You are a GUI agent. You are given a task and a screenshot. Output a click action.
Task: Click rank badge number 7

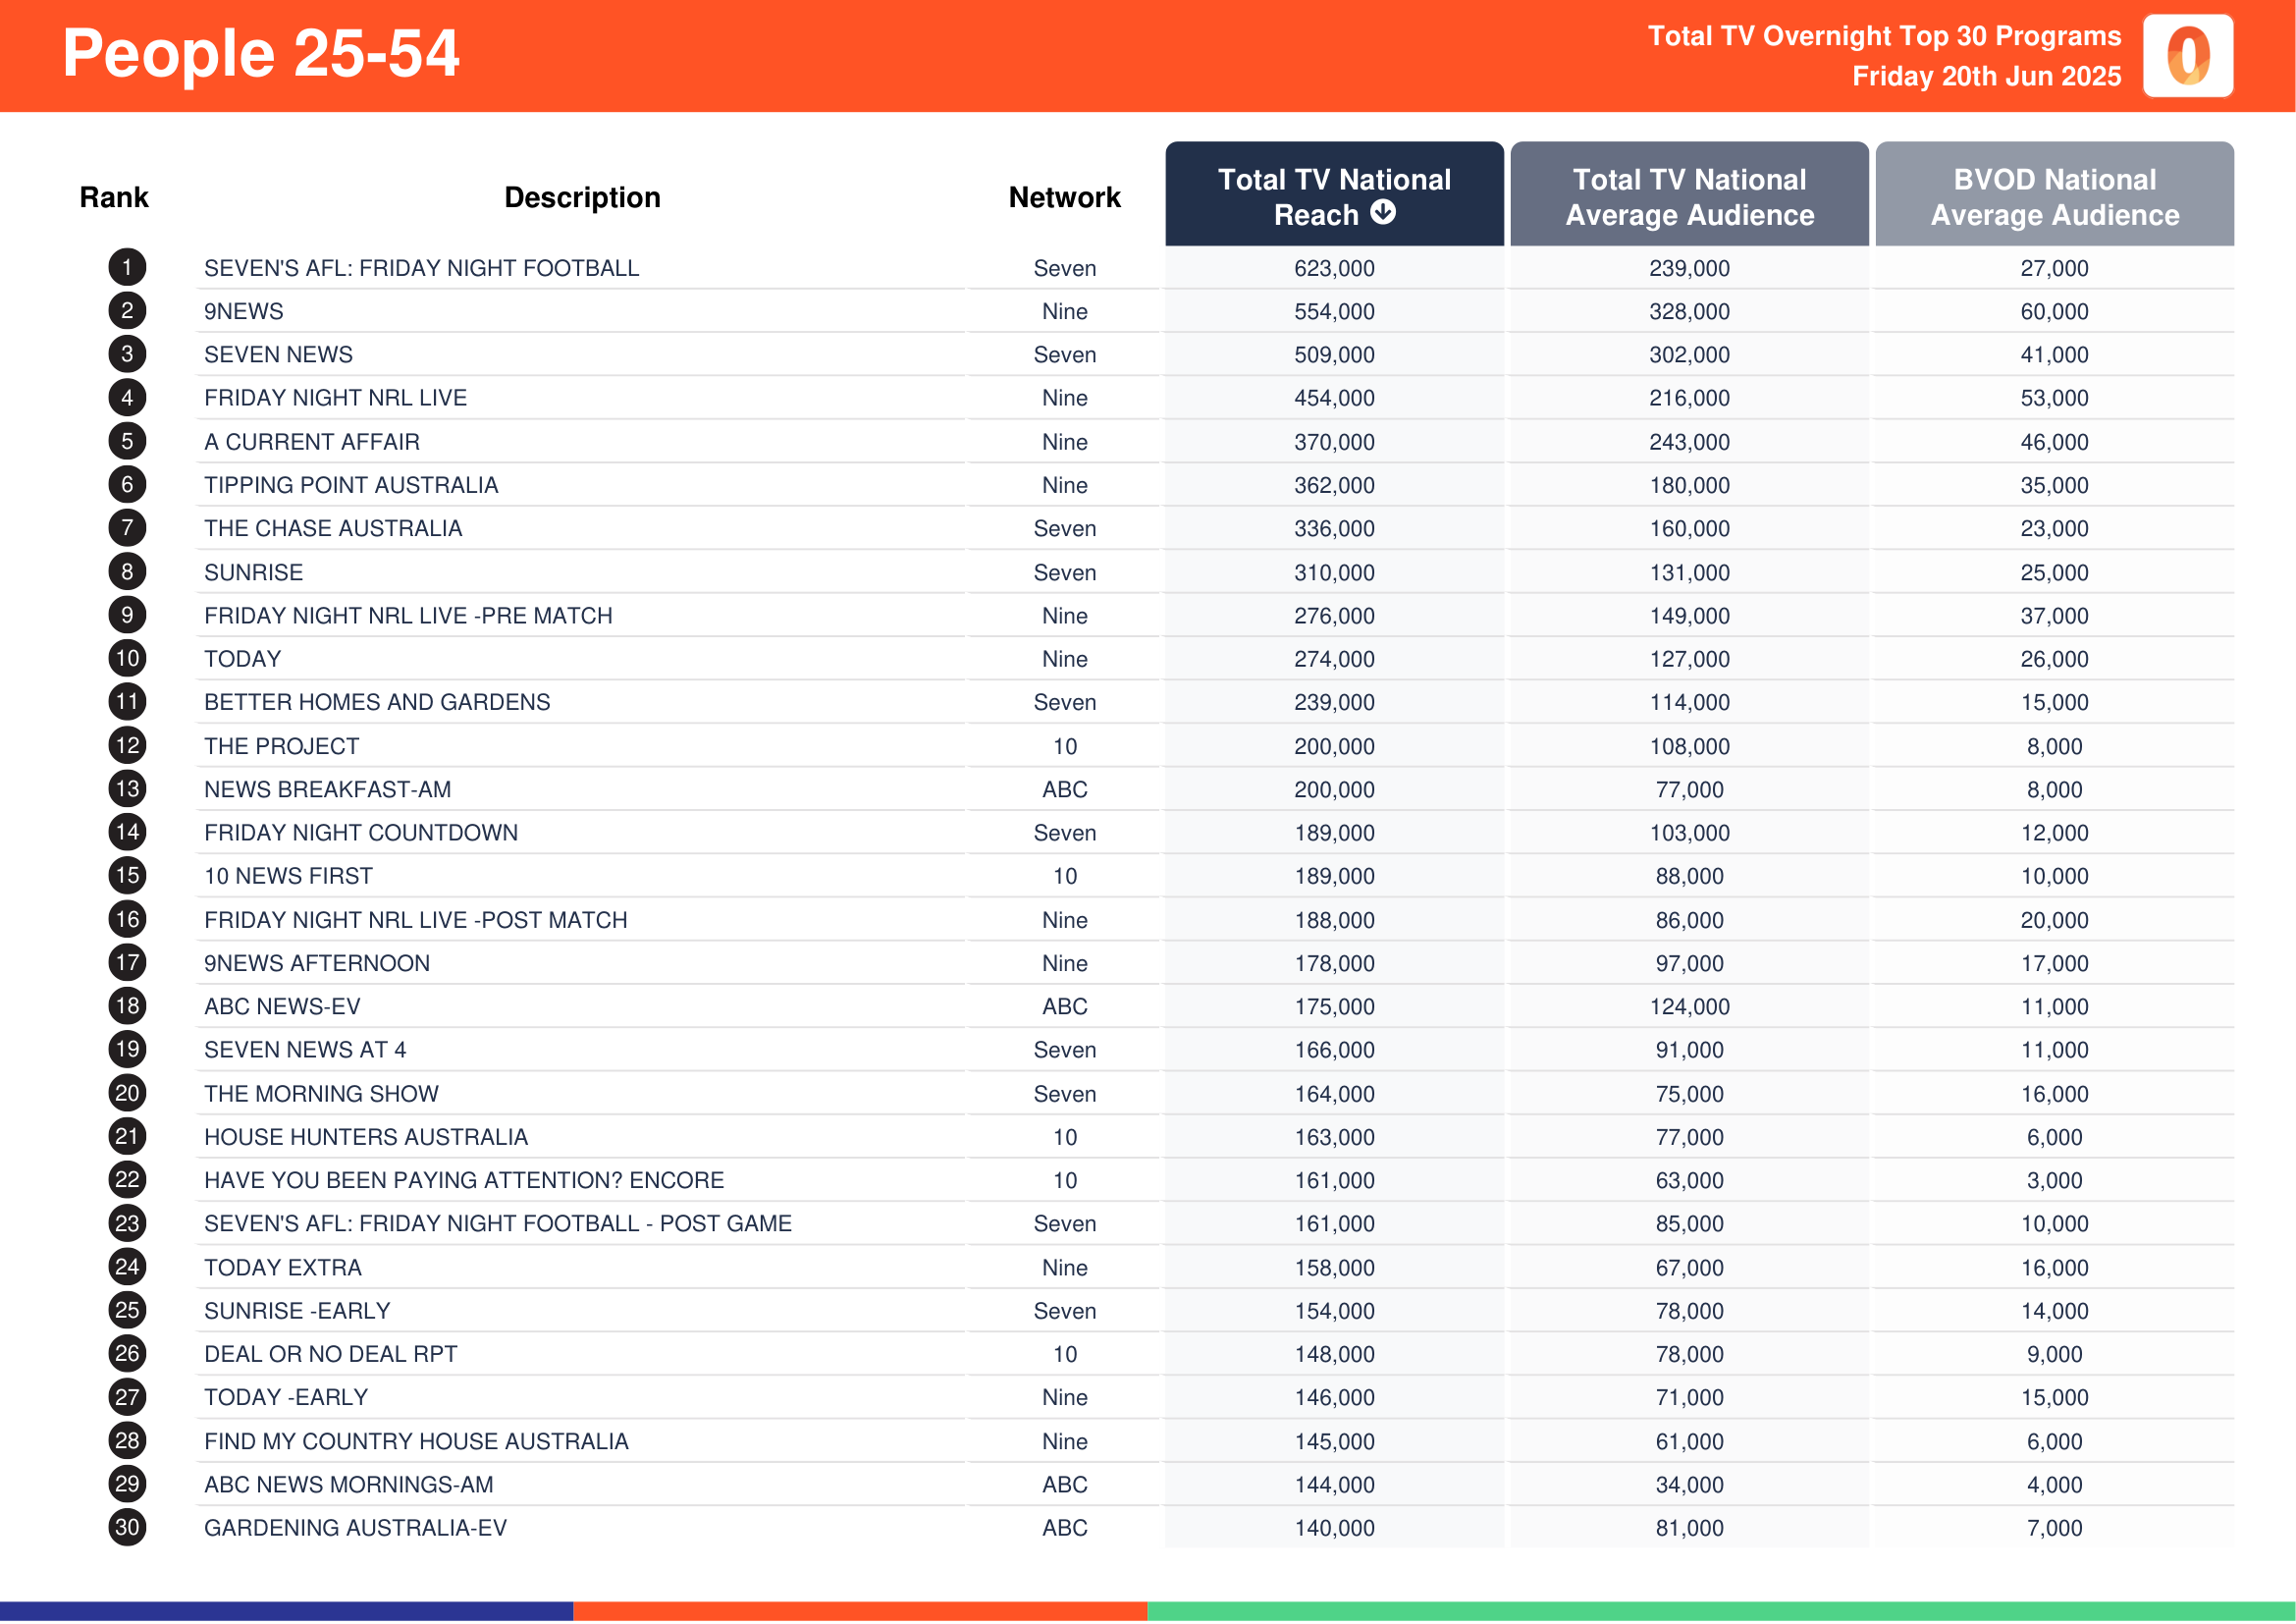(127, 528)
